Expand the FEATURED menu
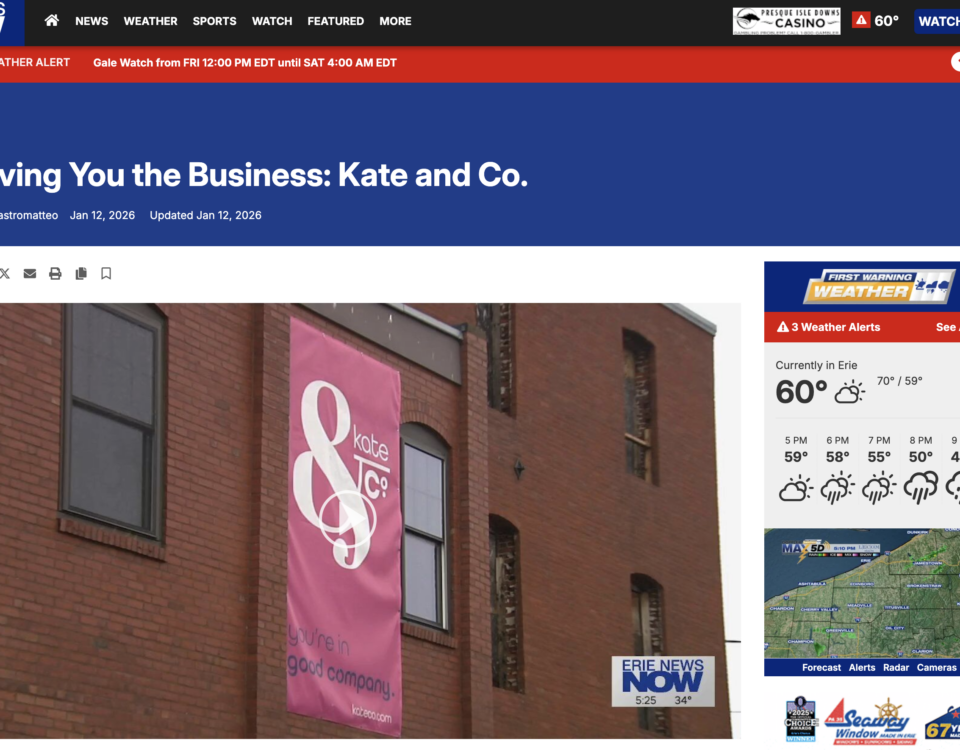960x750 pixels. 336,21
